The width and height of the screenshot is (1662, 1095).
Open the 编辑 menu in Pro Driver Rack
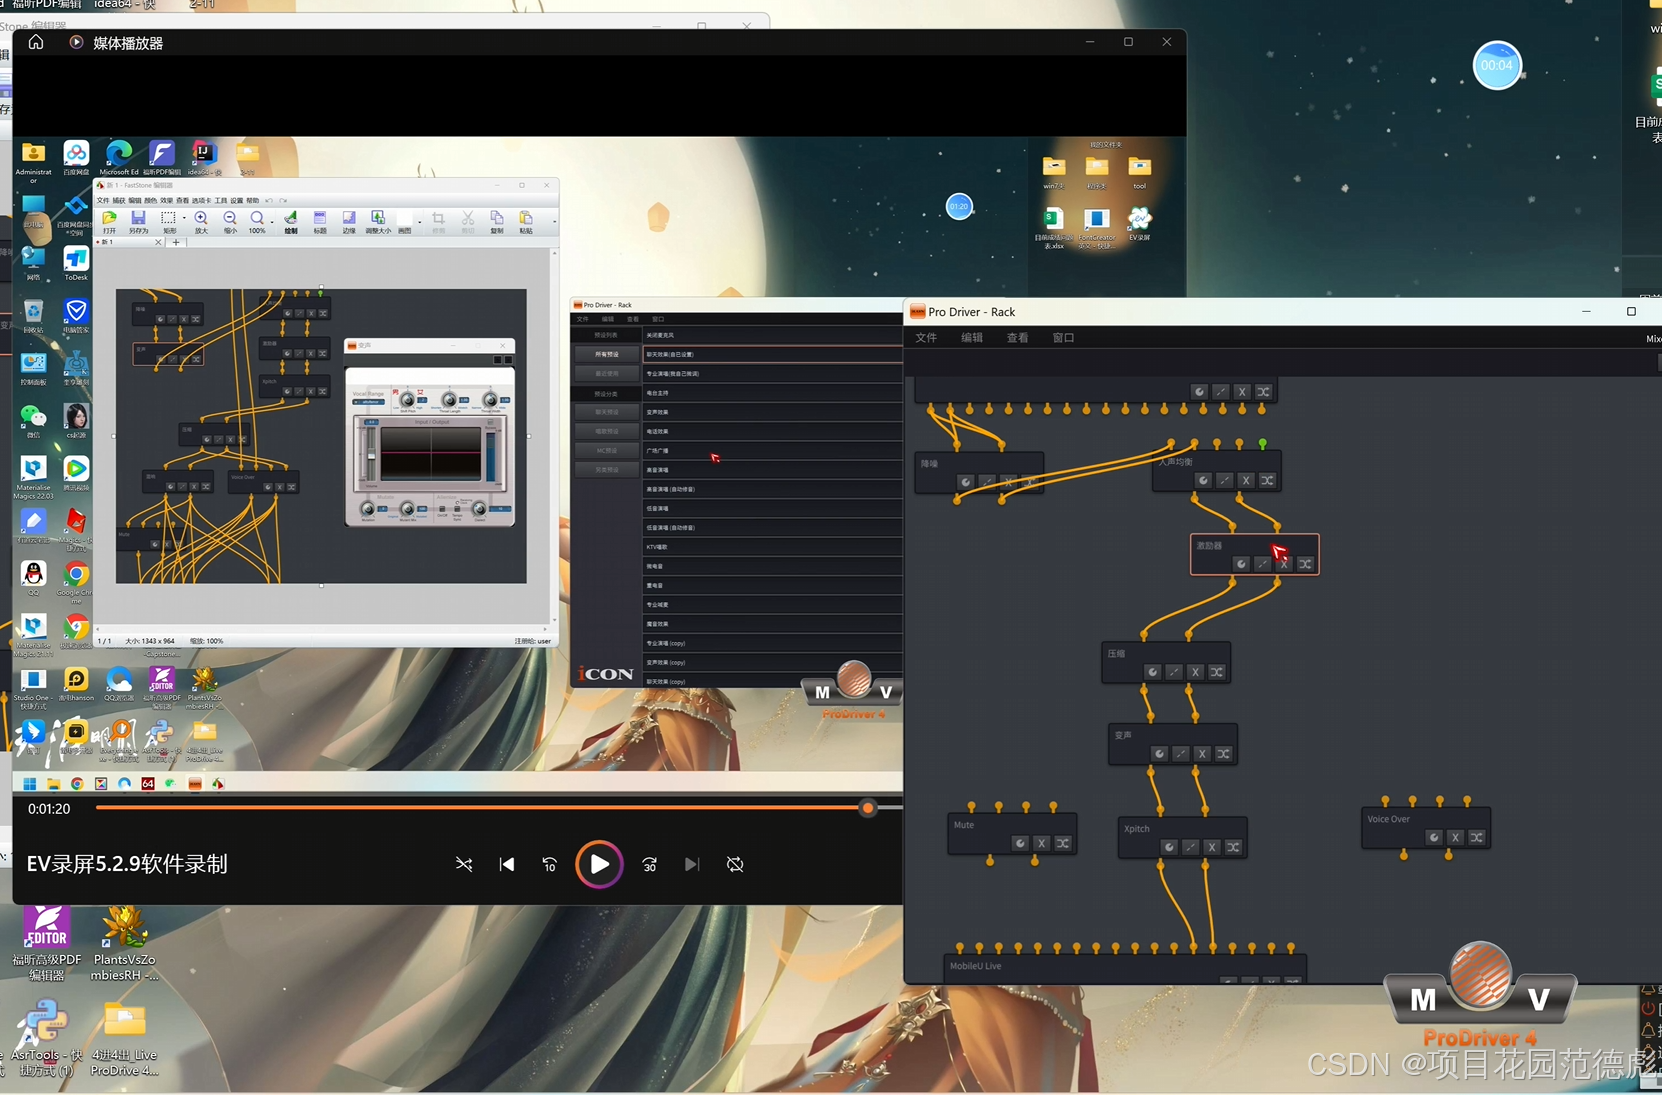[x=972, y=338]
